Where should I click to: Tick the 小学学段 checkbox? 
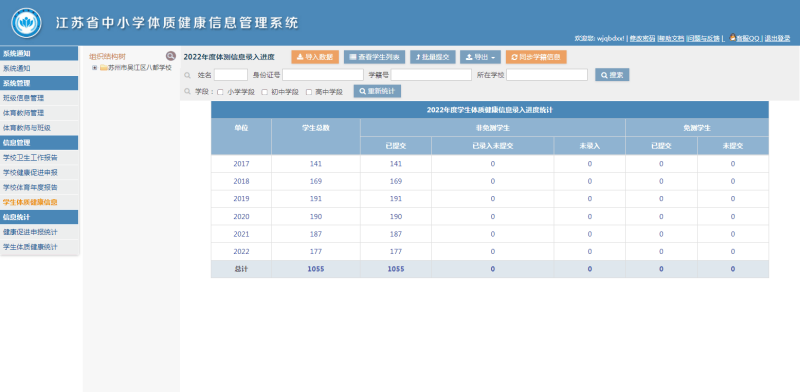[x=220, y=92]
